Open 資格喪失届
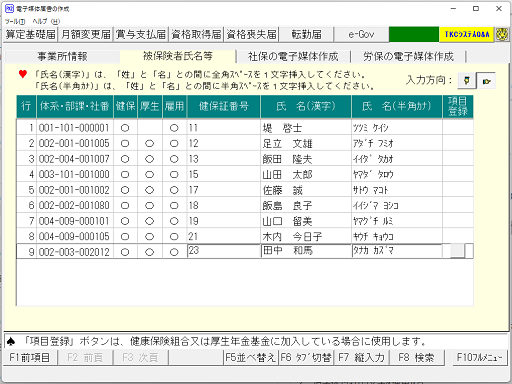Image resolution: width=512 pixels, height=384 pixels. [251, 34]
